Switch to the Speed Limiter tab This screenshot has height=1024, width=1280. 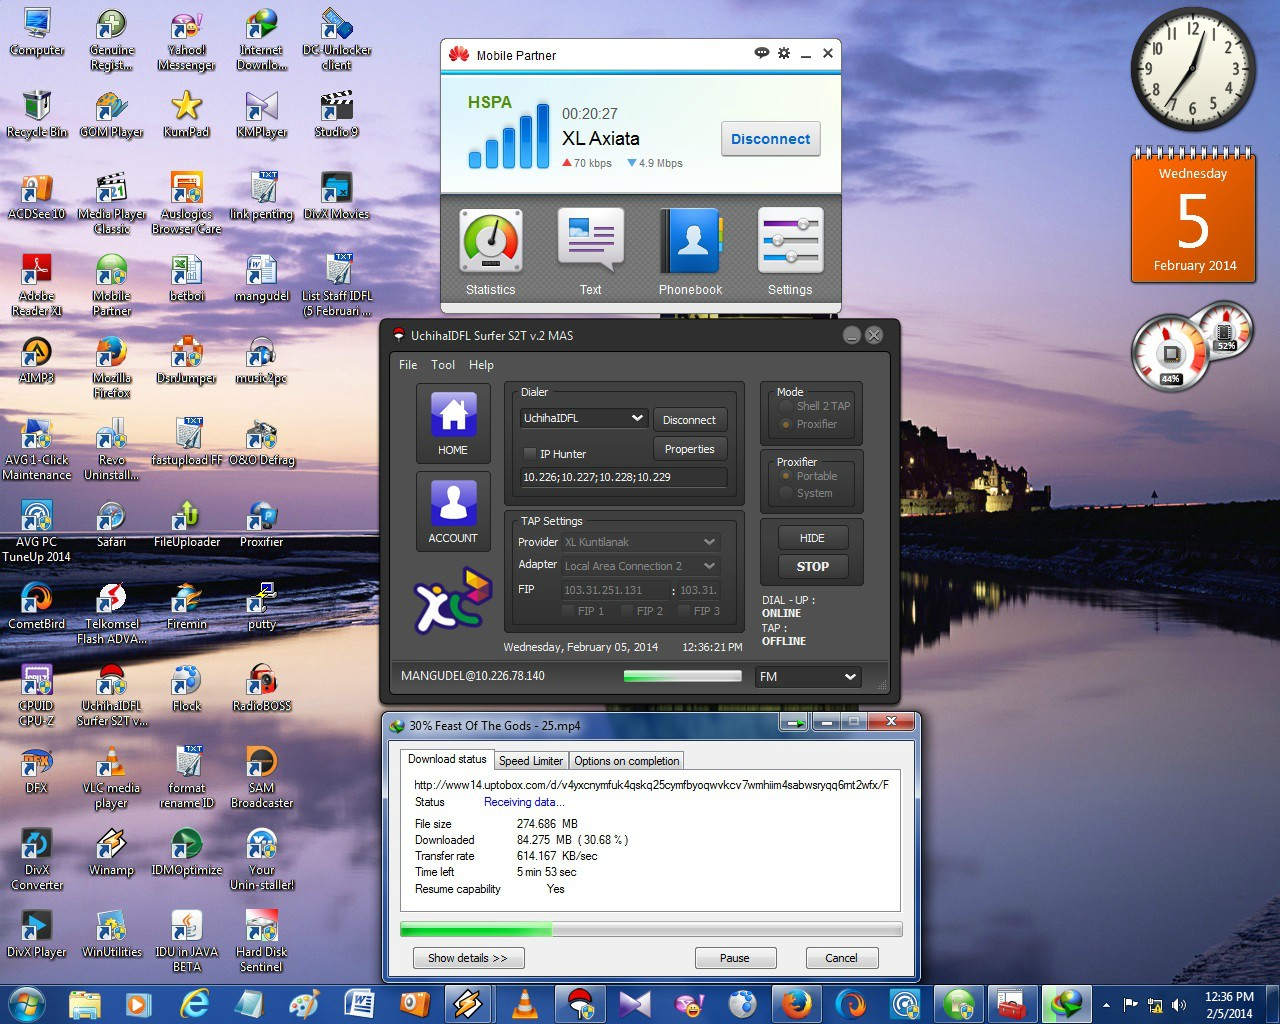pyautogui.click(x=530, y=761)
